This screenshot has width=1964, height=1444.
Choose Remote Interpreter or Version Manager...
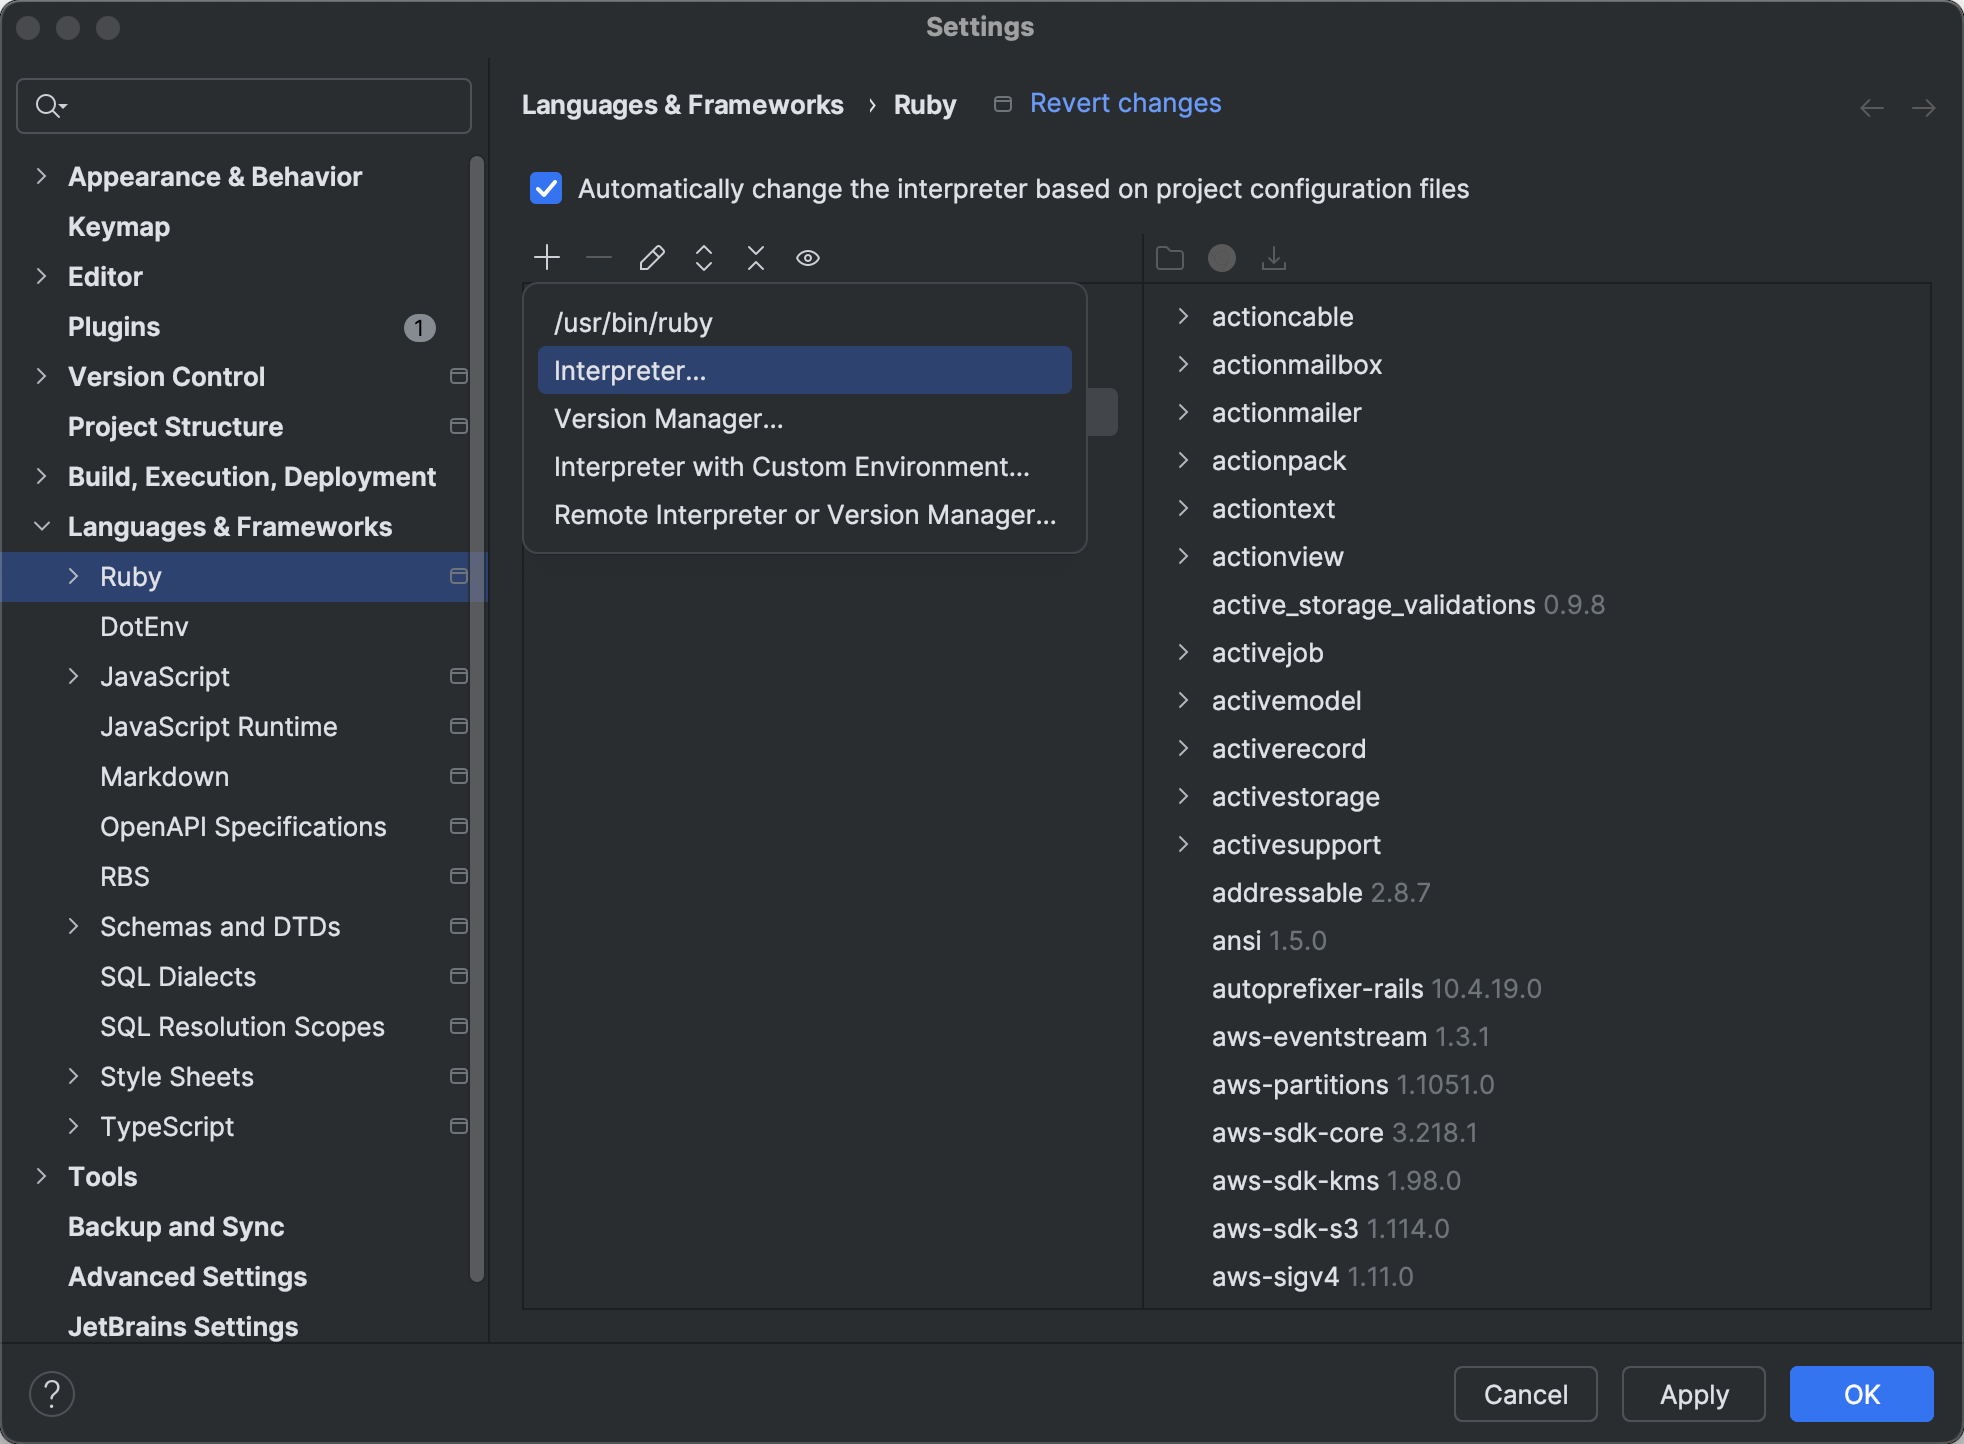tap(805, 514)
